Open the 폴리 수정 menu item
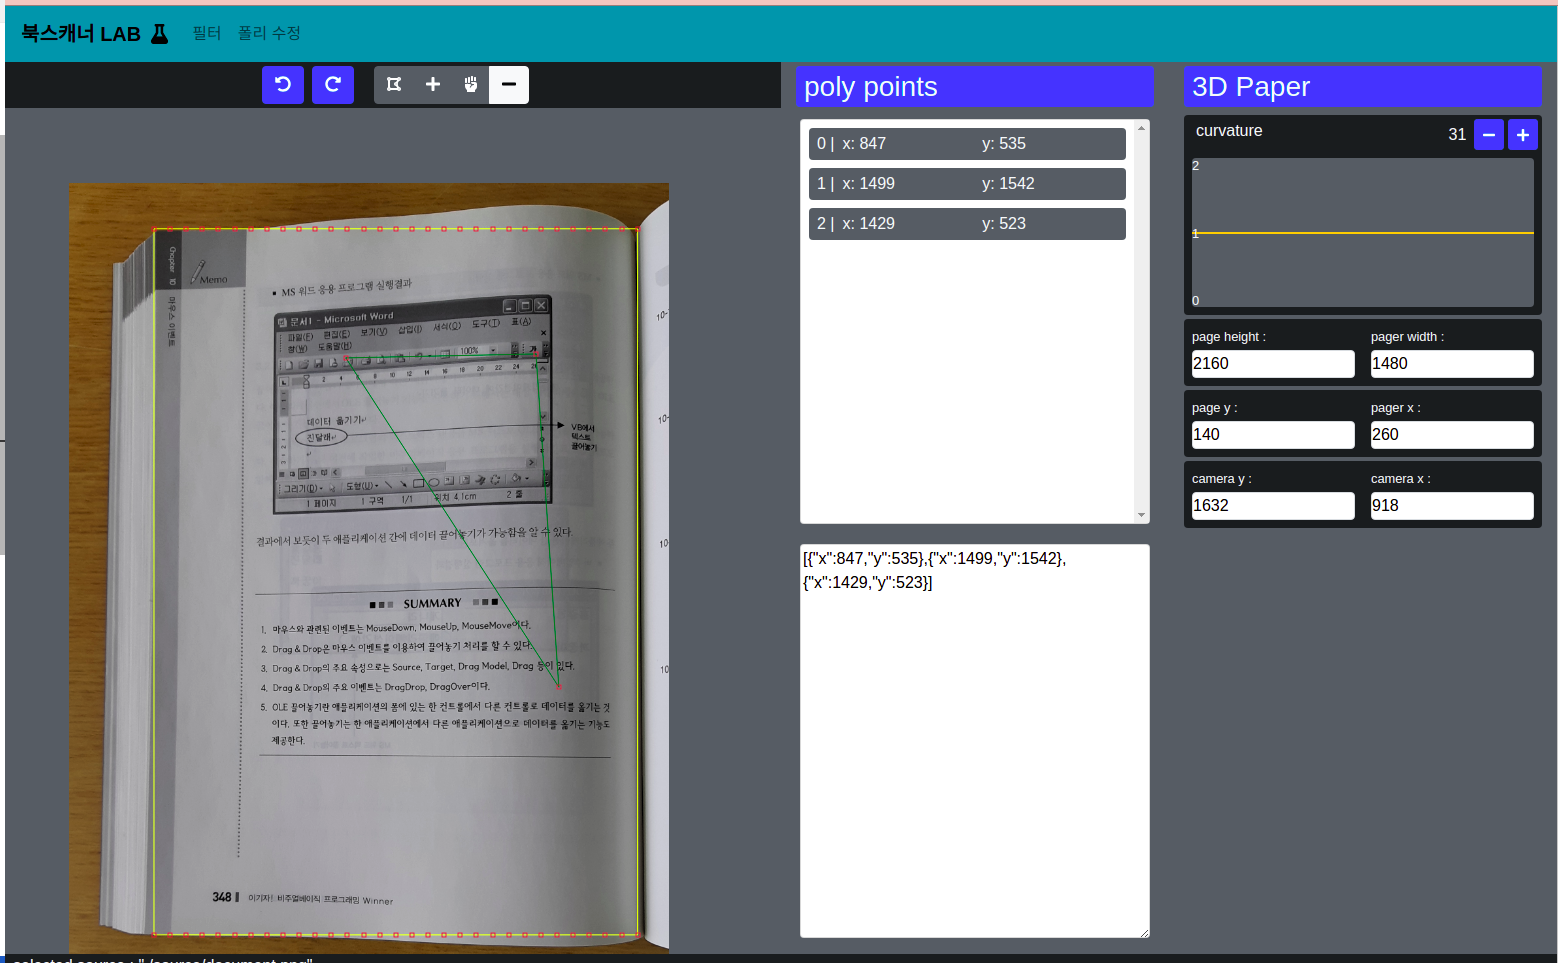This screenshot has height=963, width=1558. click(x=269, y=33)
